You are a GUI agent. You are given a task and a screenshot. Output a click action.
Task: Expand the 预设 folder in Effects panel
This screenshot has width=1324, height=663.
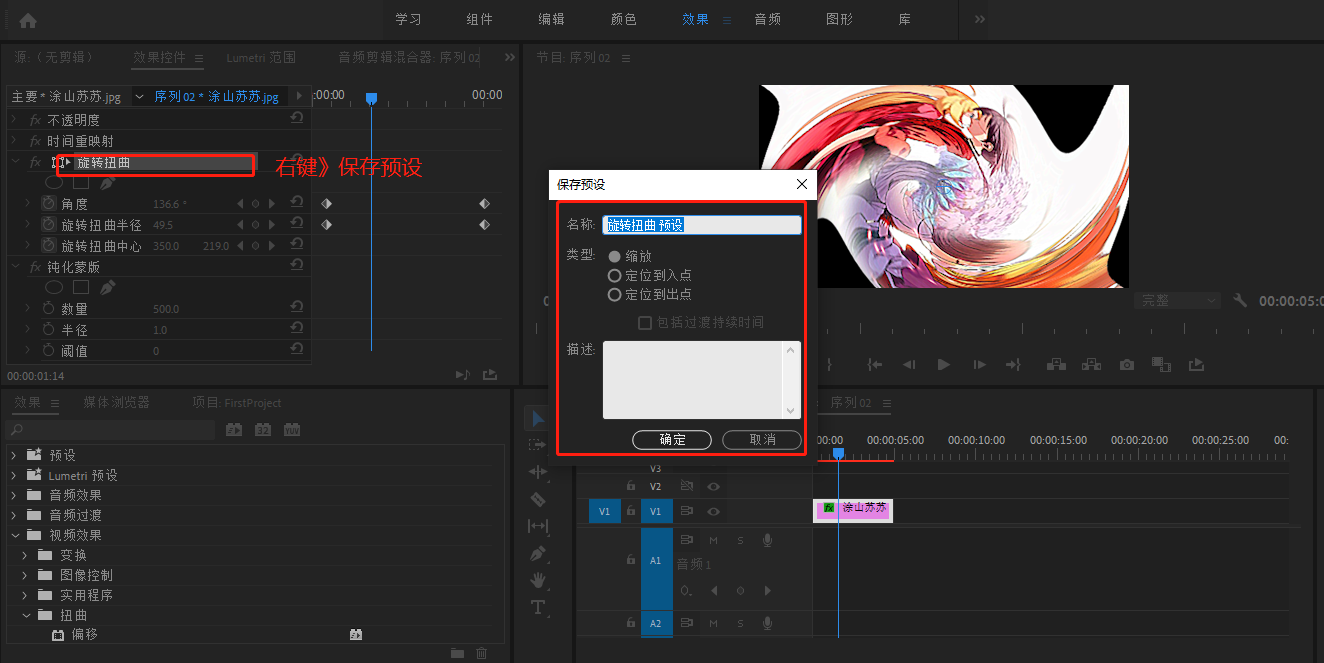point(14,455)
